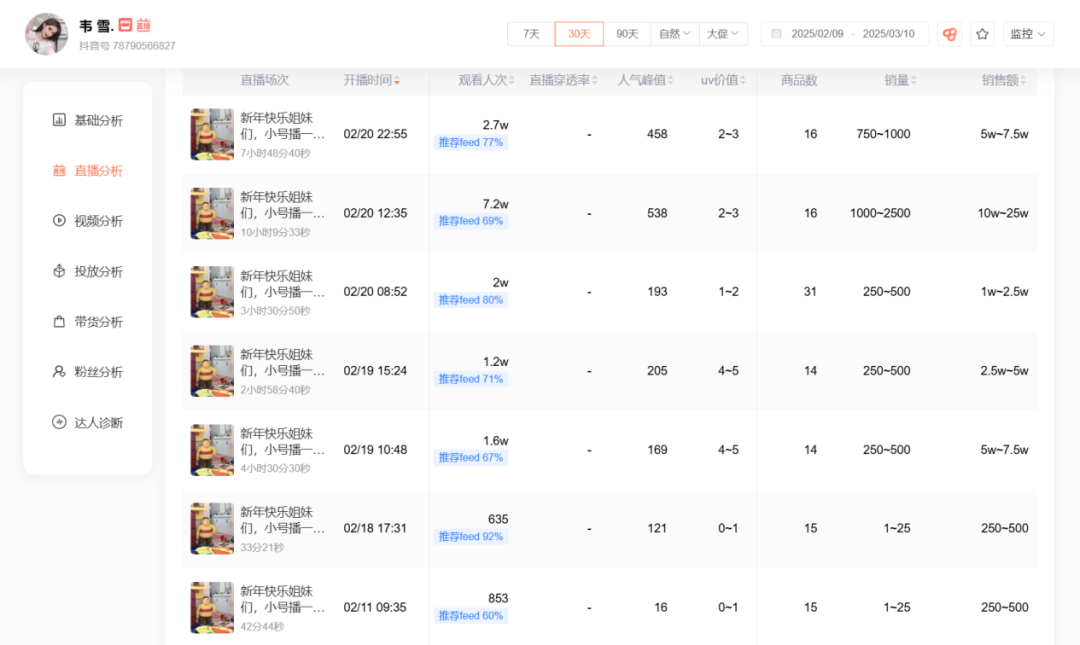Open the date range picker field

click(x=844, y=34)
